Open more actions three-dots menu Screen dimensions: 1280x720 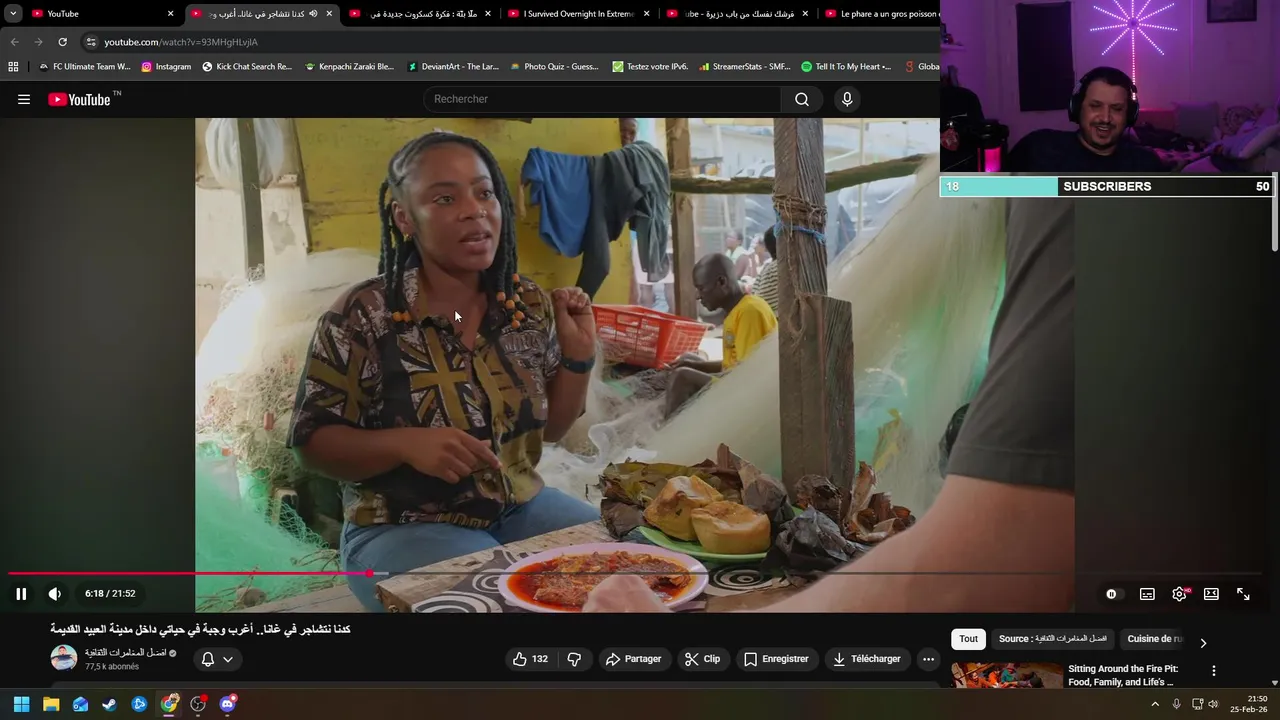[x=928, y=659]
